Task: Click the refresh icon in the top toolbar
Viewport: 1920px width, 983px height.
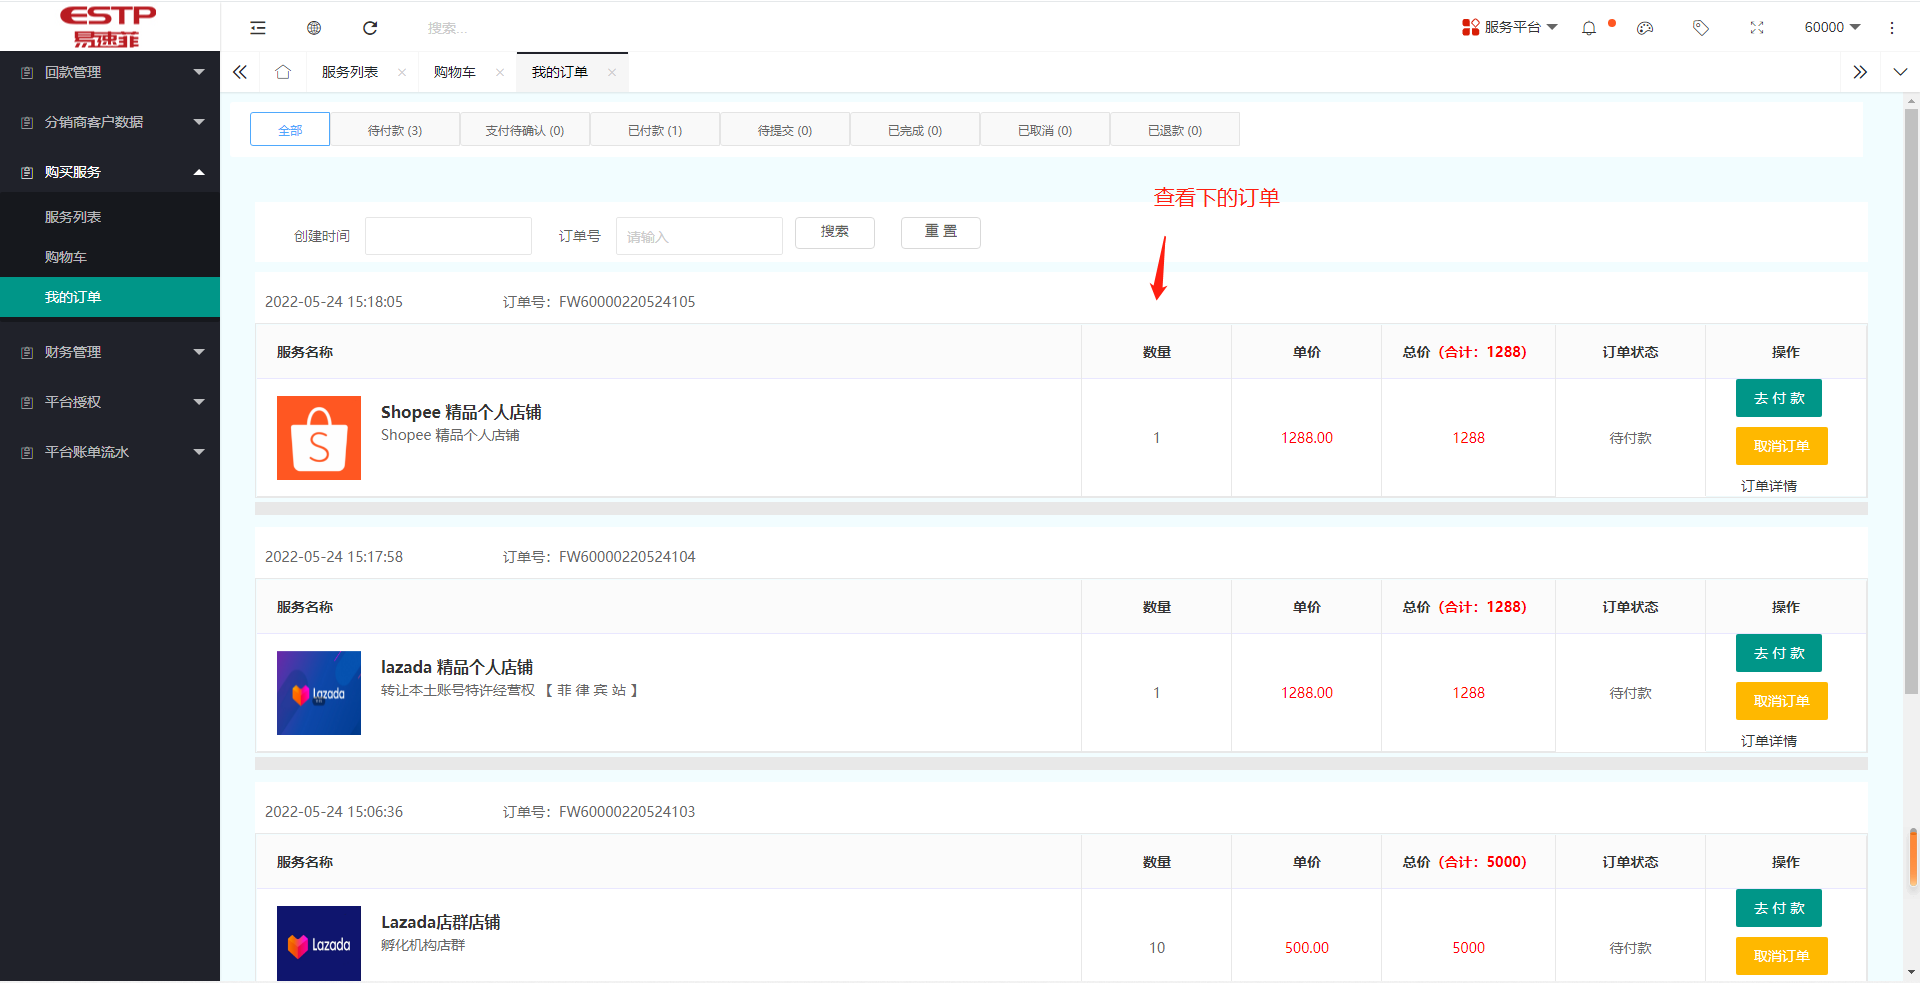Action: (x=370, y=28)
